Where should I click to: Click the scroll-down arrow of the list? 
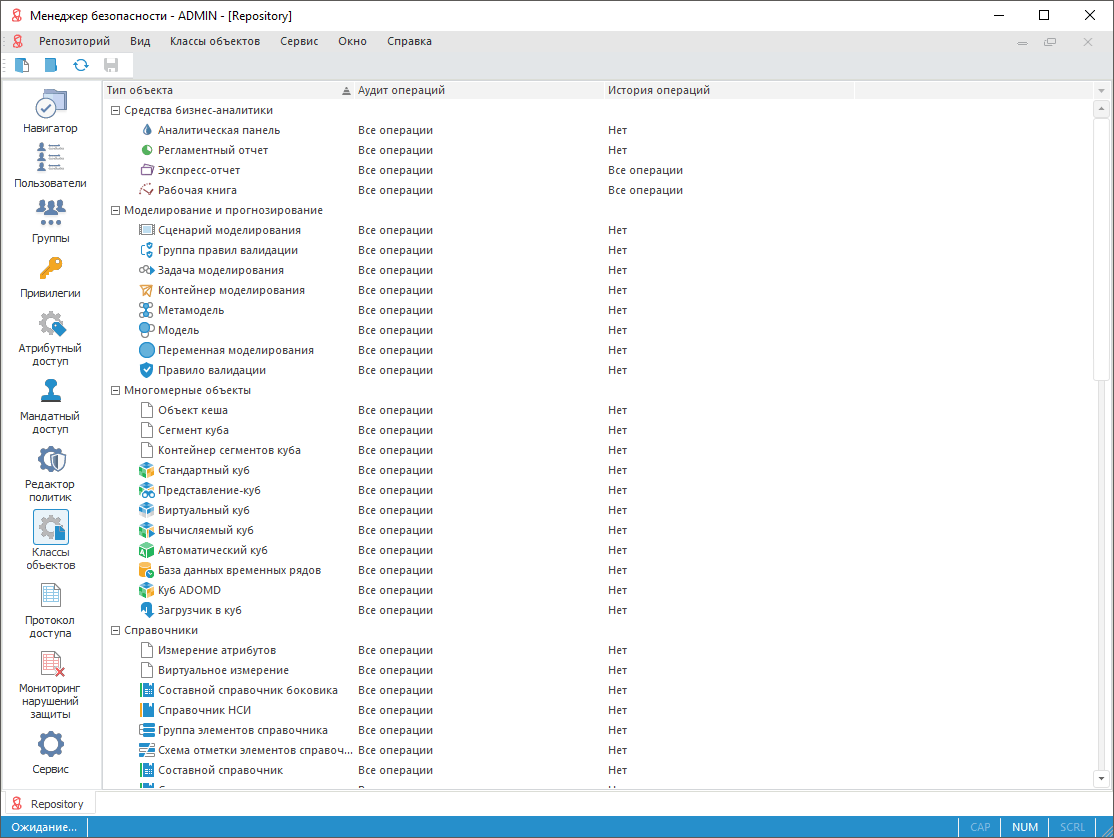pos(1101,778)
